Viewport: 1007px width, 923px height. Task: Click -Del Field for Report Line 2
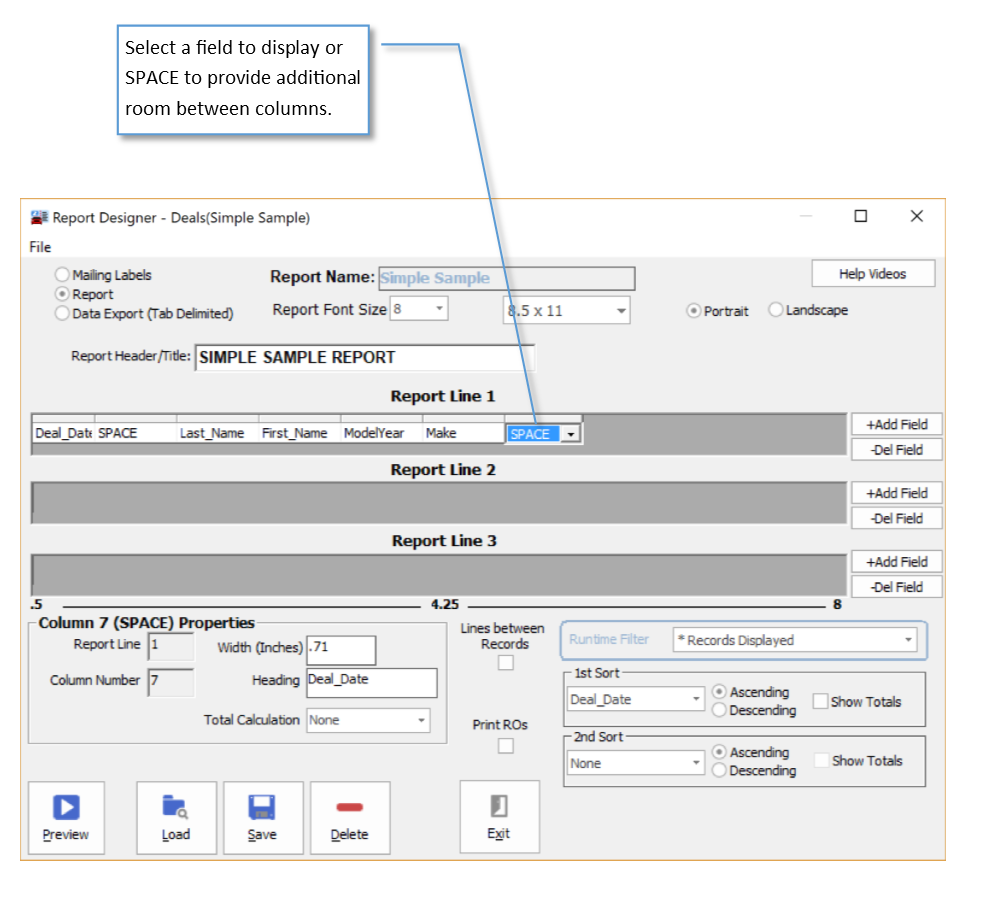coord(896,518)
